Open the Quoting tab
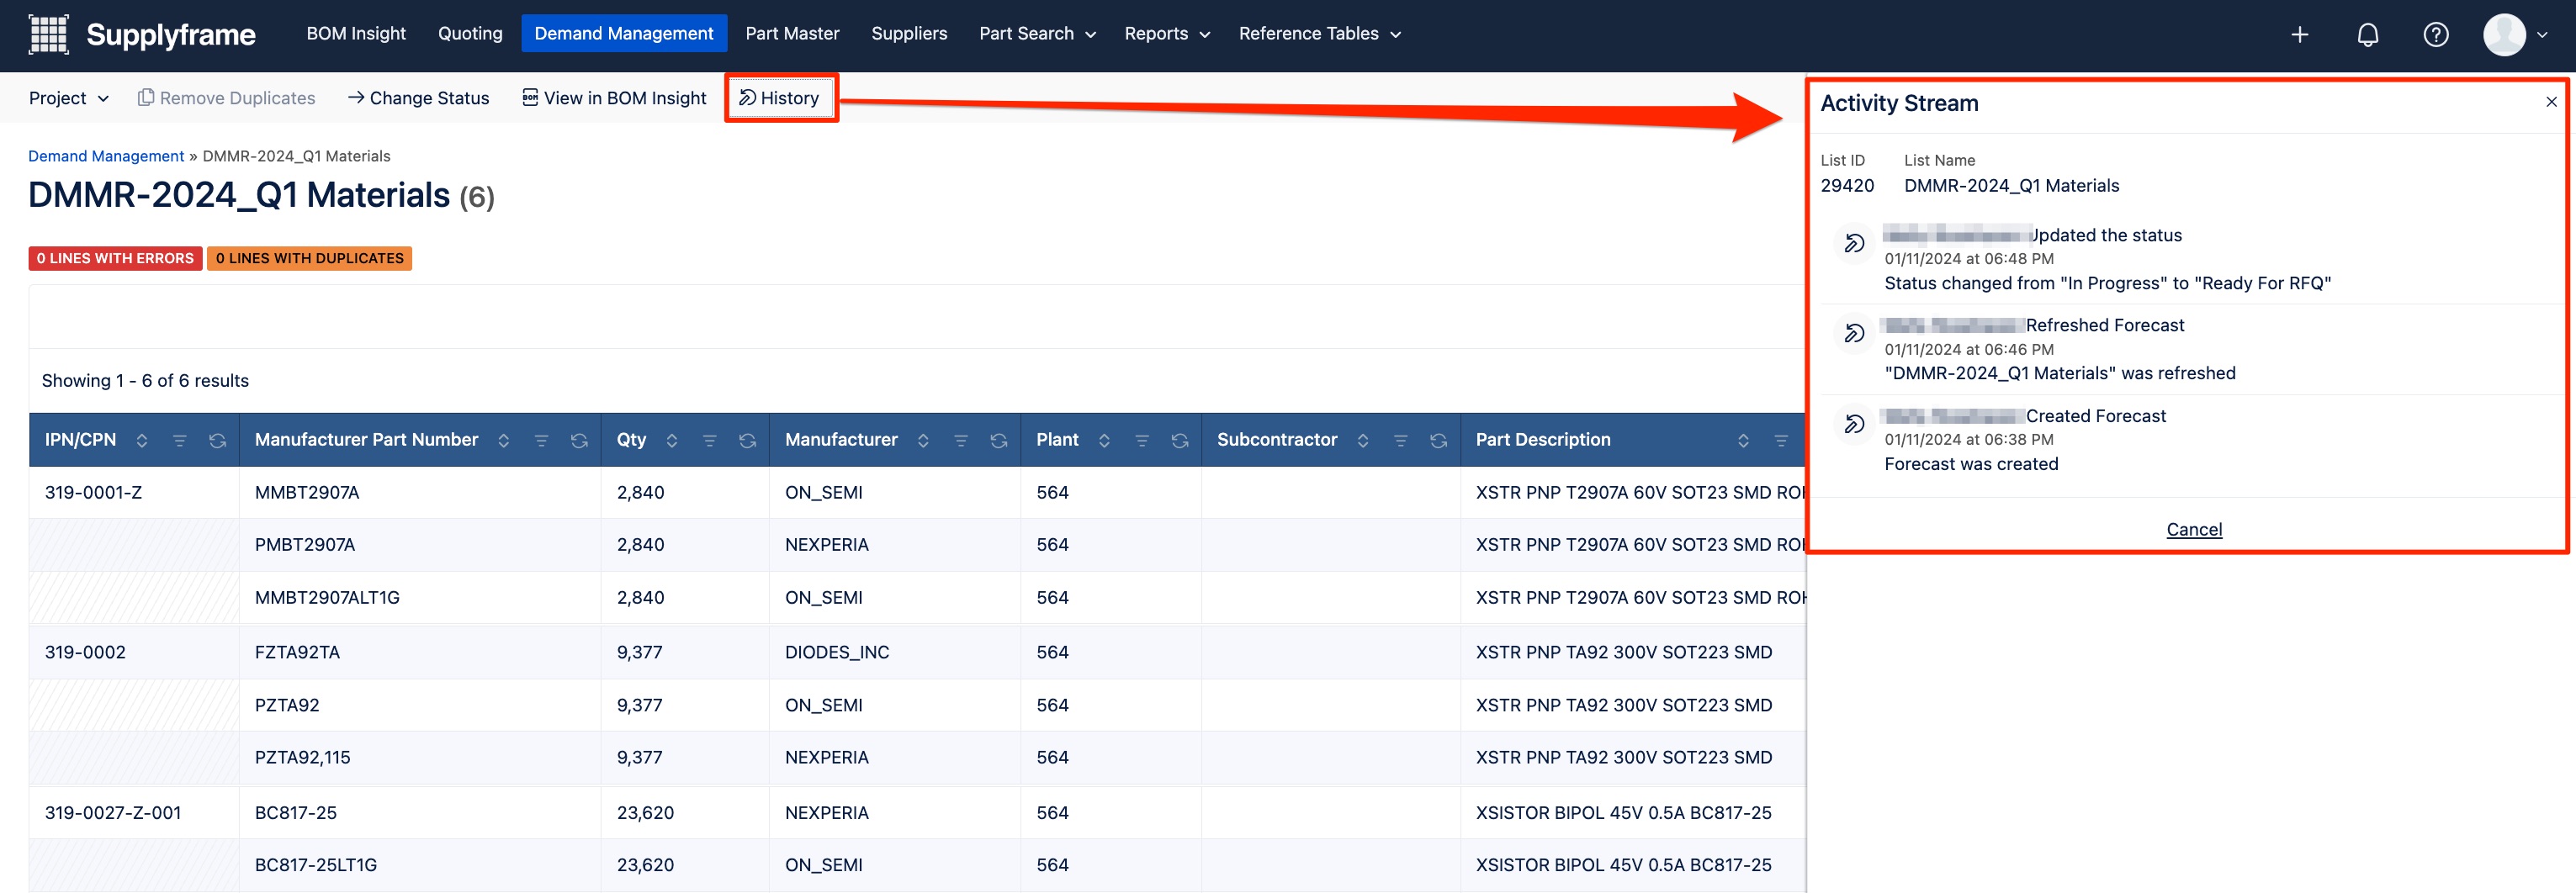 pyautogui.click(x=470, y=34)
